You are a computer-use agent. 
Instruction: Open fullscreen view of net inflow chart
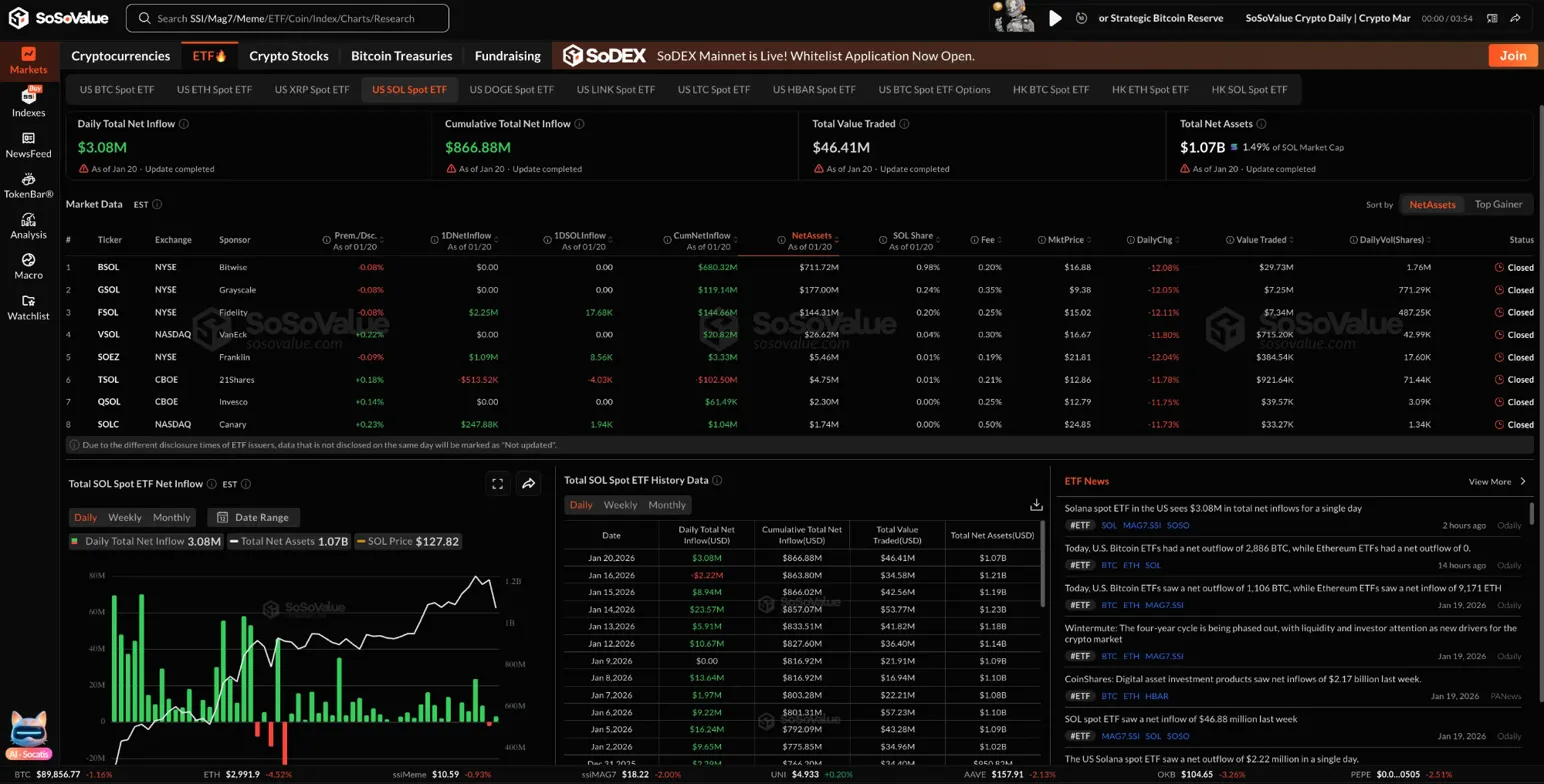pyautogui.click(x=497, y=484)
